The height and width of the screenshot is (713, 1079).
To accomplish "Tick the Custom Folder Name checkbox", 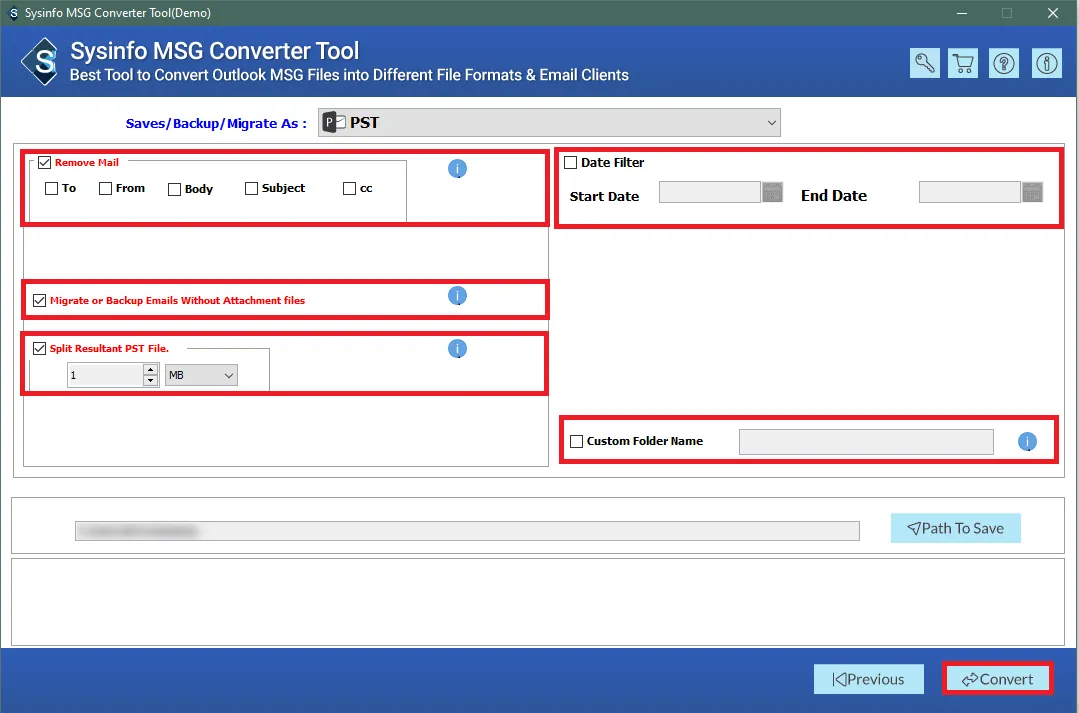I will [577, 441].
